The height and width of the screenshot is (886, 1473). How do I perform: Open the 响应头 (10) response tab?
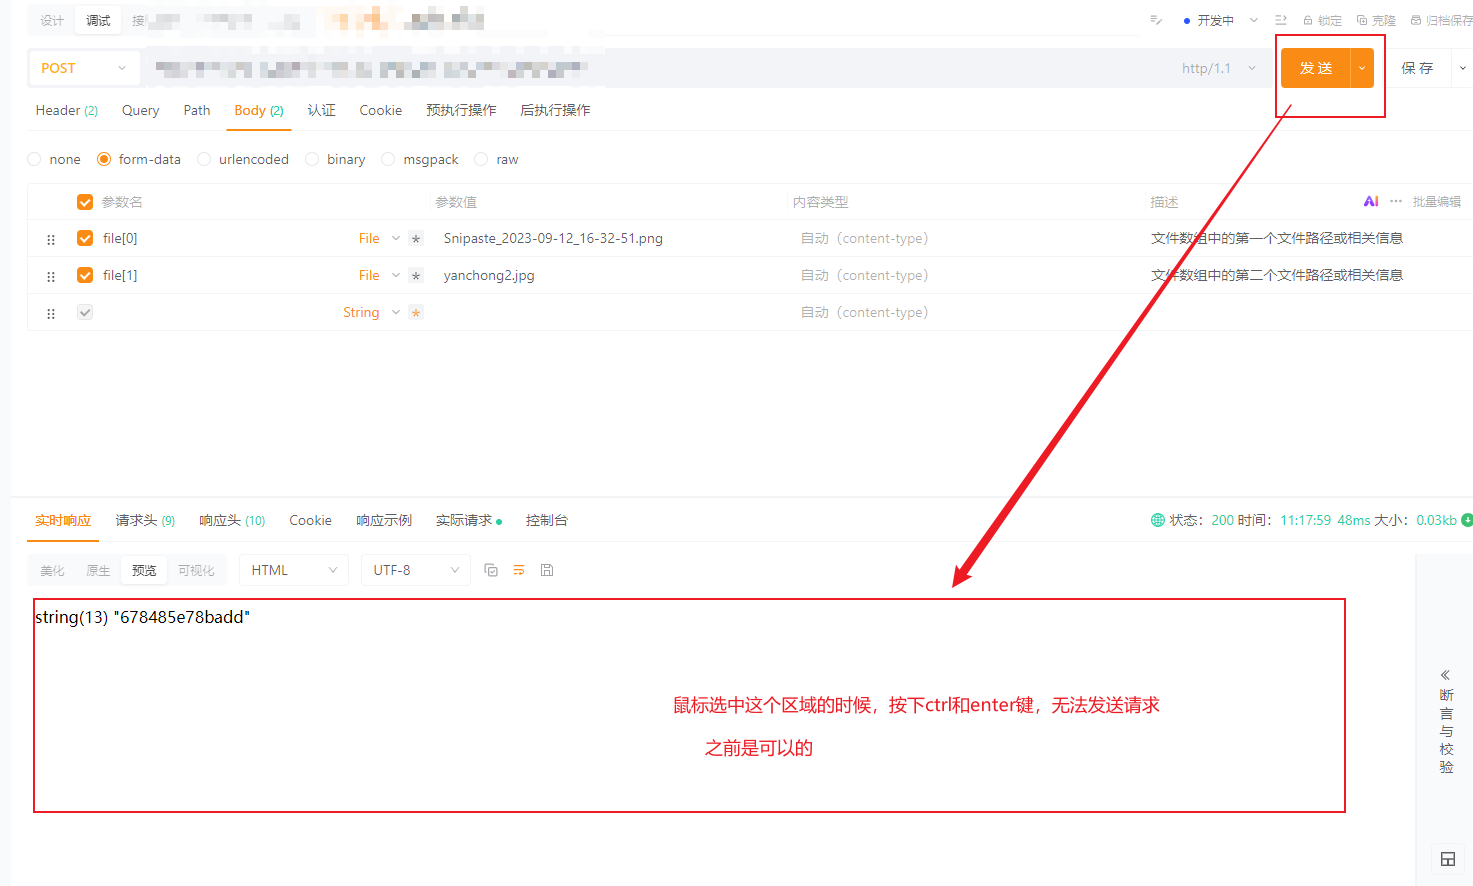pyautogui.click(x=232, y=520)
